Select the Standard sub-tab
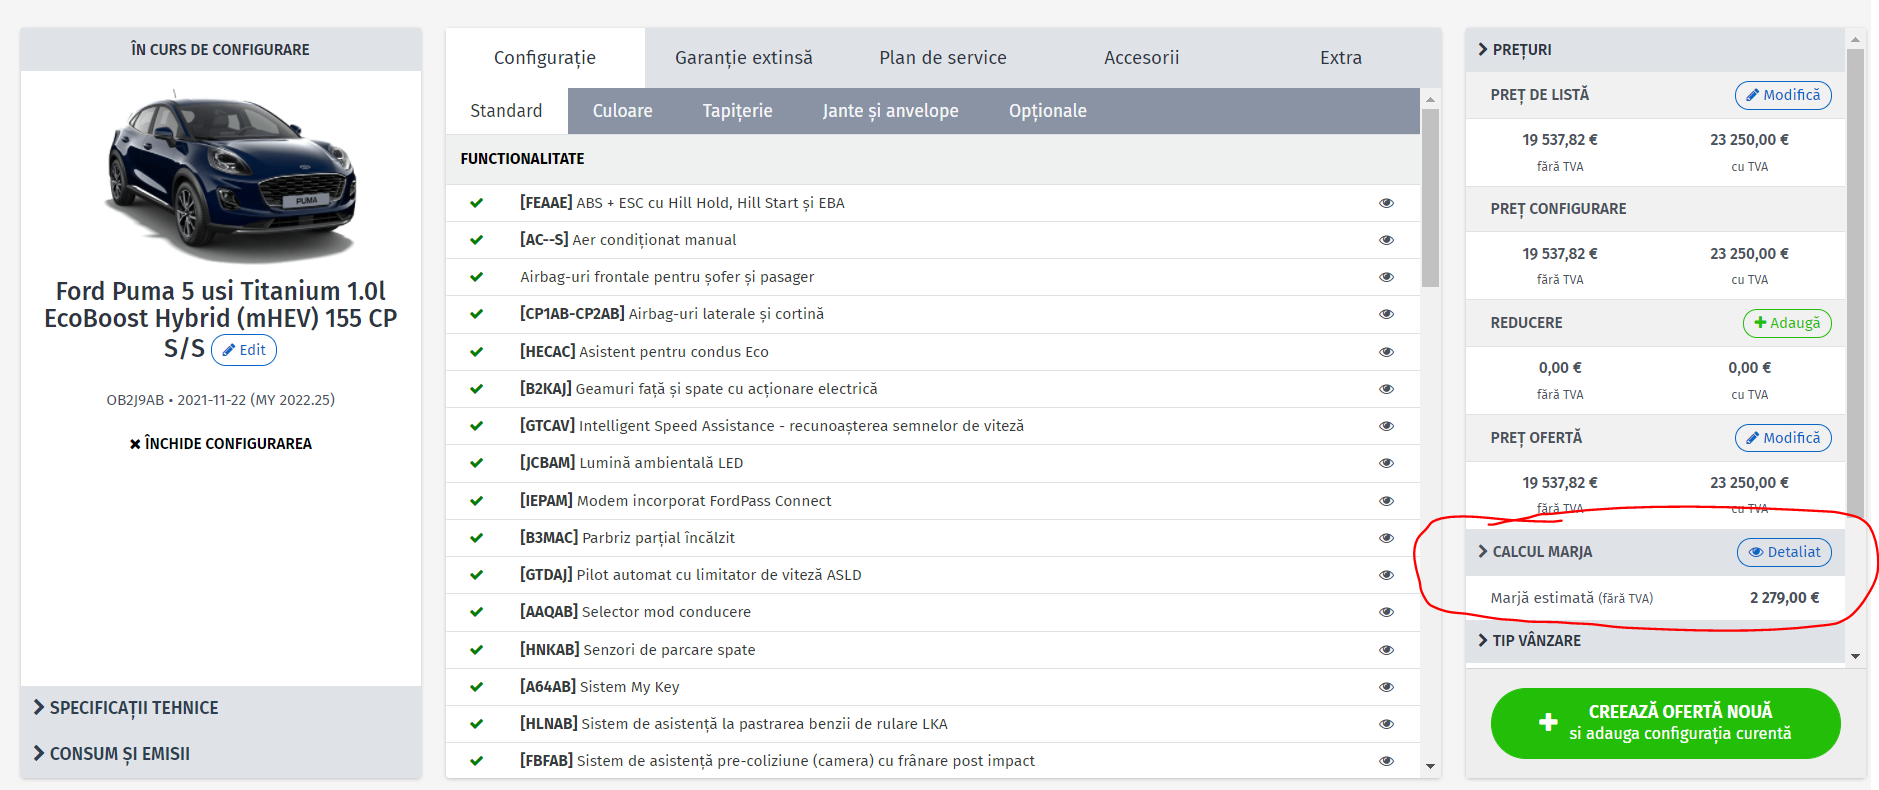Screen dimensions: 1879x790 (507, 111)
